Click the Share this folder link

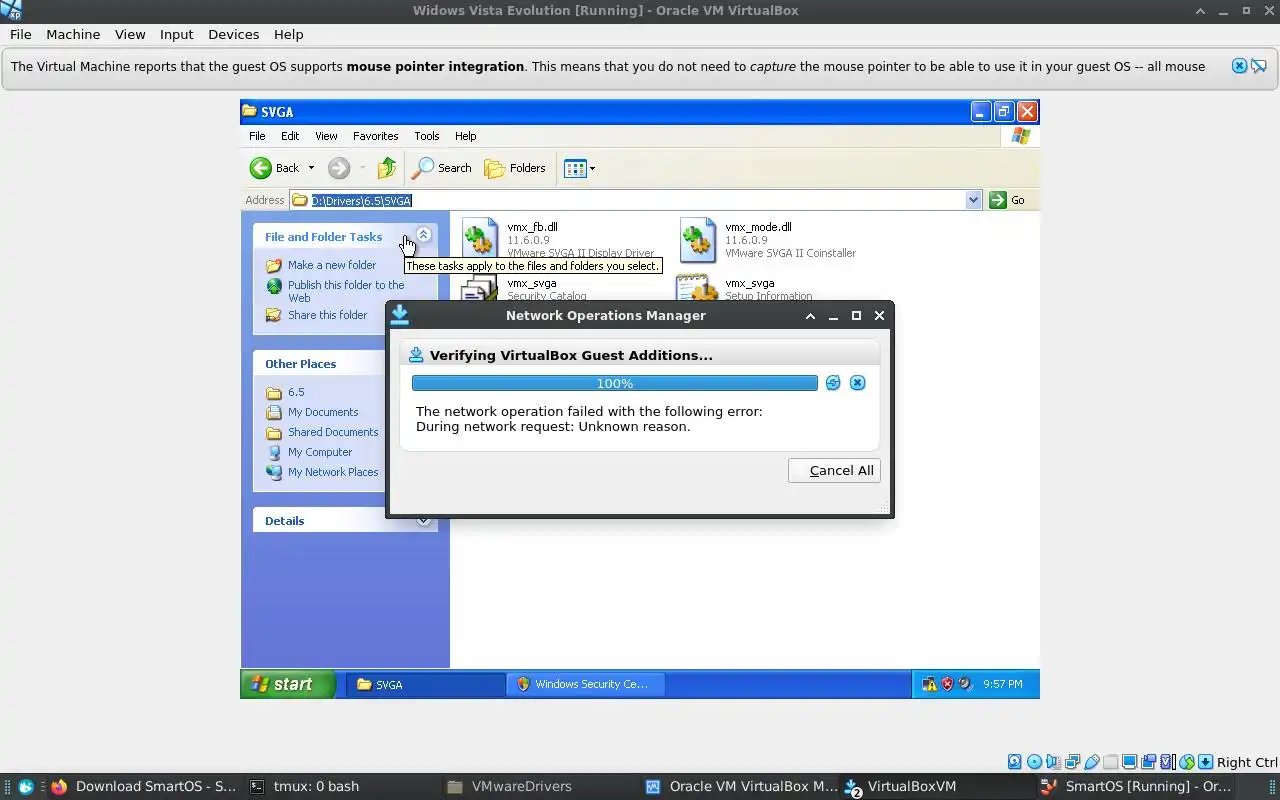(x=327, y=315)
